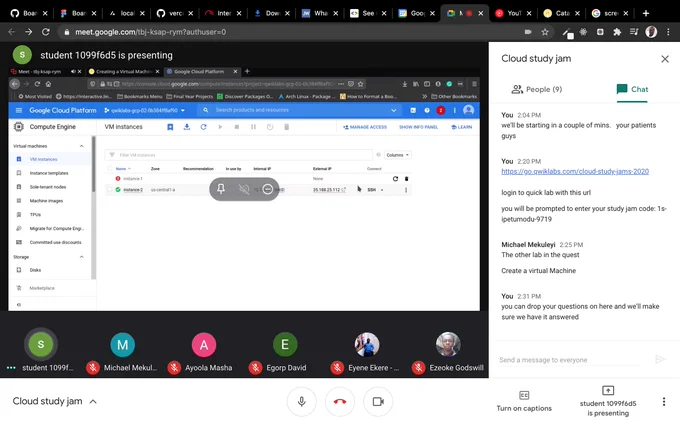Viewport: 680px width, 425px height.
Task: Tick the select-all checkbox in table header
Action: (x=110, y=169)
